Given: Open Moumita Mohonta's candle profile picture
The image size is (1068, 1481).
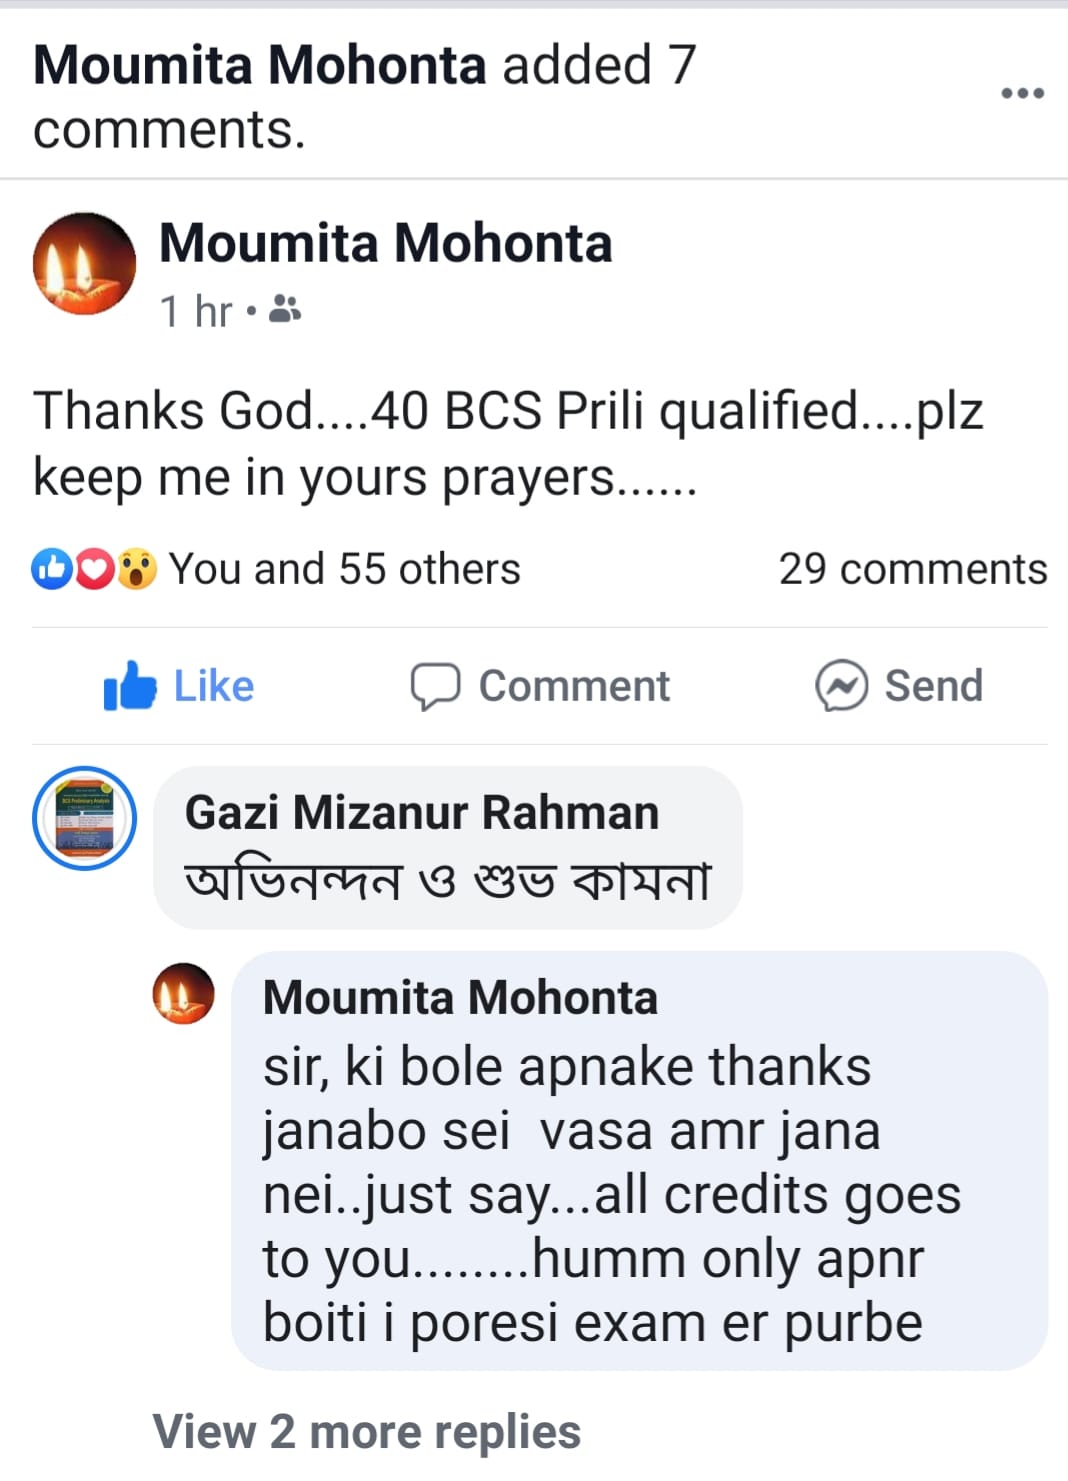Looking at the screenshot, I should 85,264.
